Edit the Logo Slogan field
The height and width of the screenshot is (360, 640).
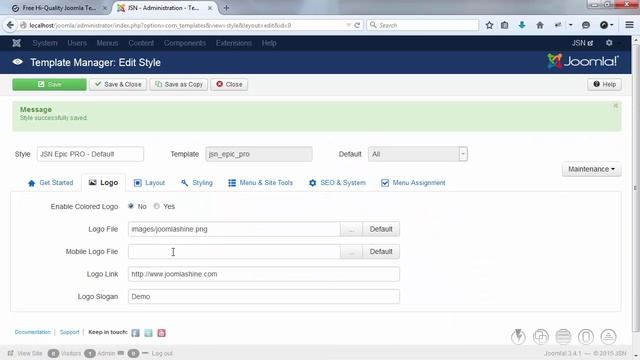pyautogui.click(x=264, y=296)
